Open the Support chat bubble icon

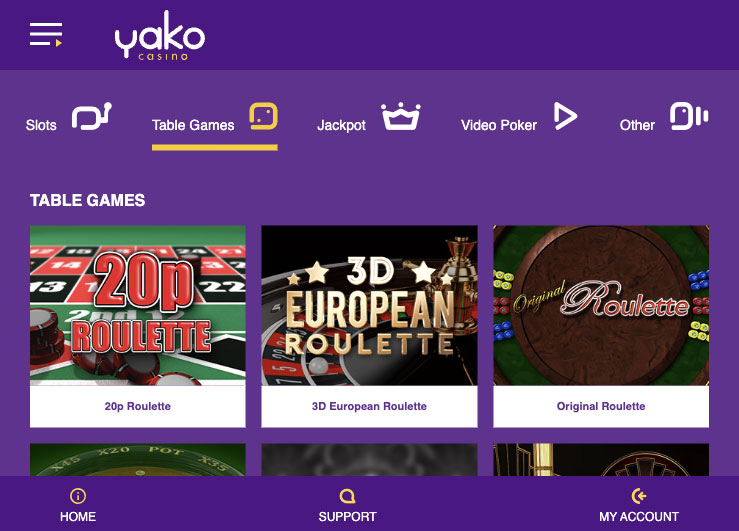click(347, 496)
